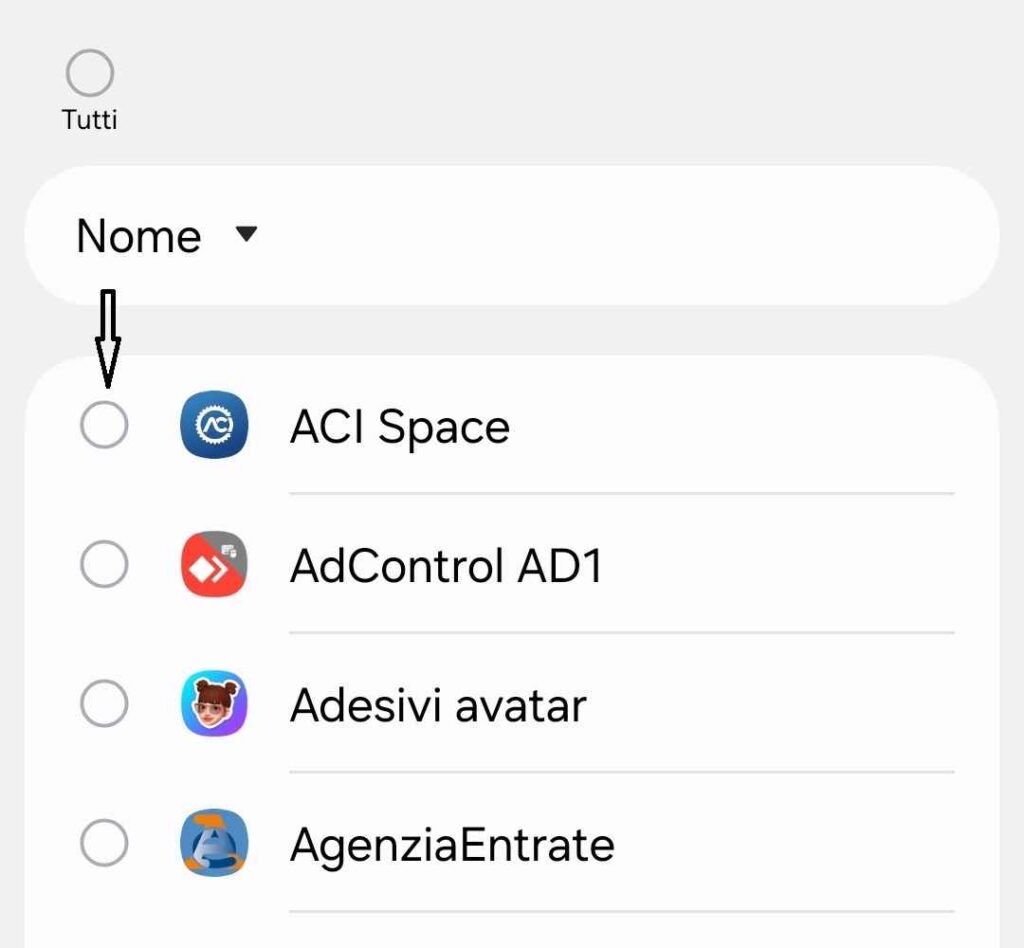Click the AgenziaEntrate app icon

[212, 843]
